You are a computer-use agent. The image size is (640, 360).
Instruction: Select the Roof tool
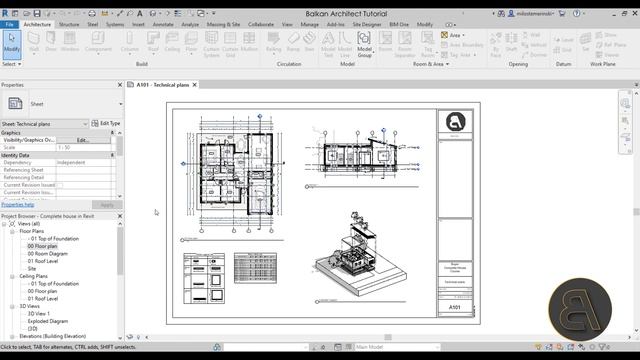153,42
